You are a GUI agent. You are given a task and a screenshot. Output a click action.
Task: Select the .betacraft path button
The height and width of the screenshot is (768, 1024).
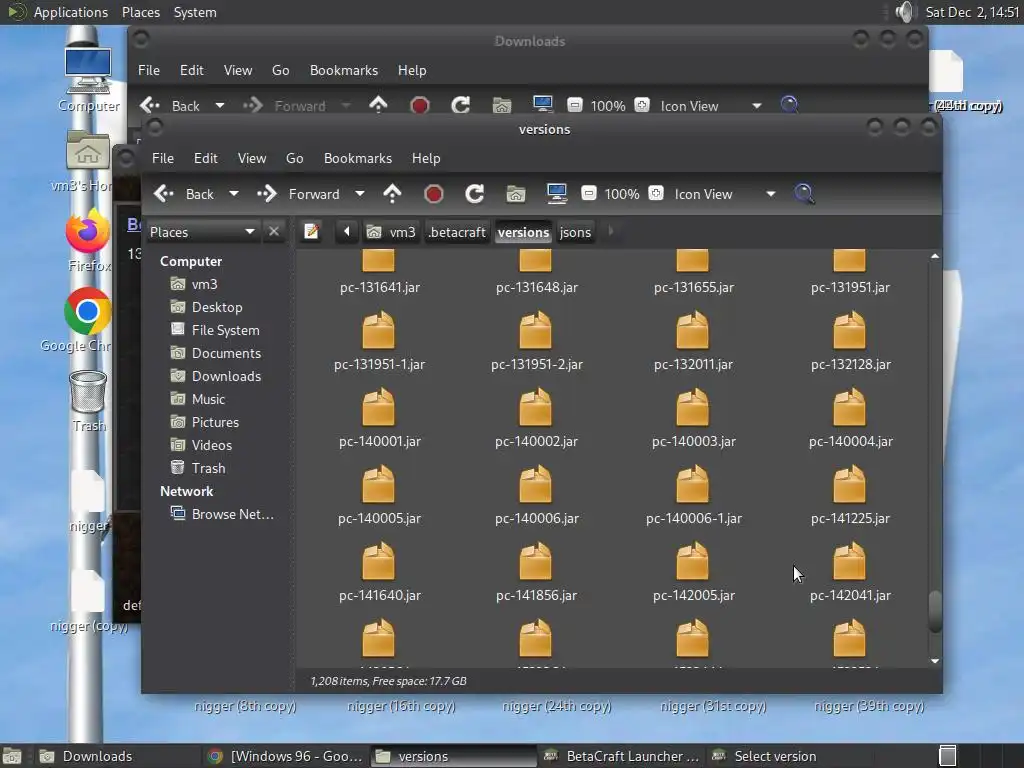pyautogui.click(x=457, y=232)
